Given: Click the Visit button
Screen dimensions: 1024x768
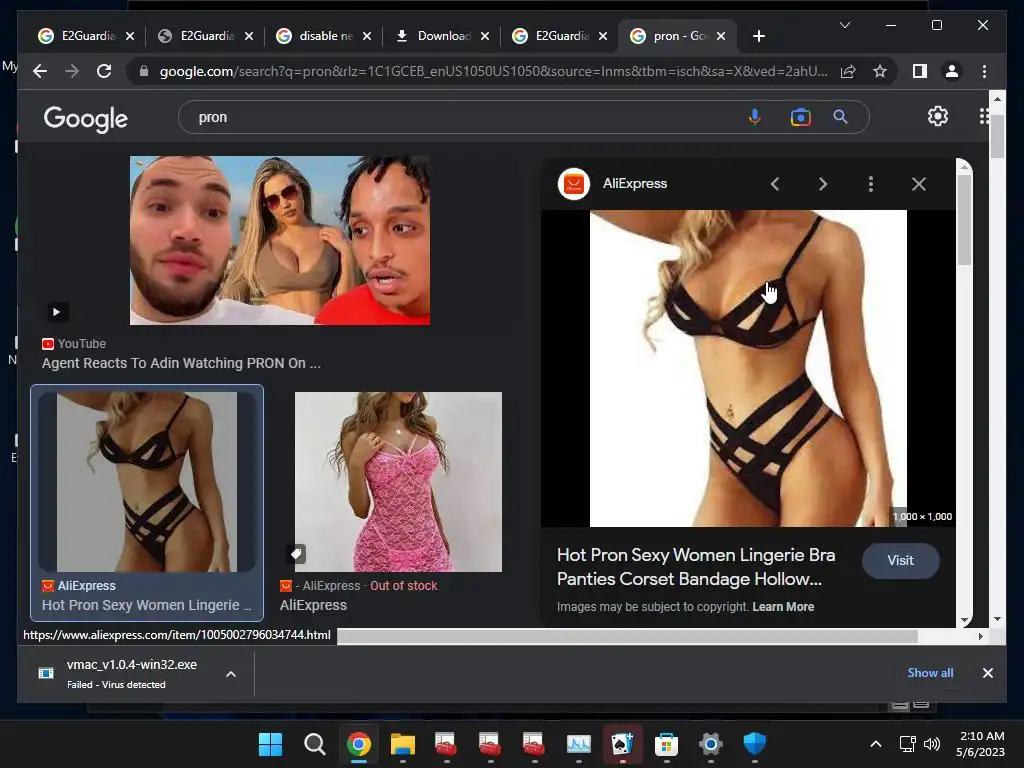Looking at the screenshot, I should tap(901, 560).
